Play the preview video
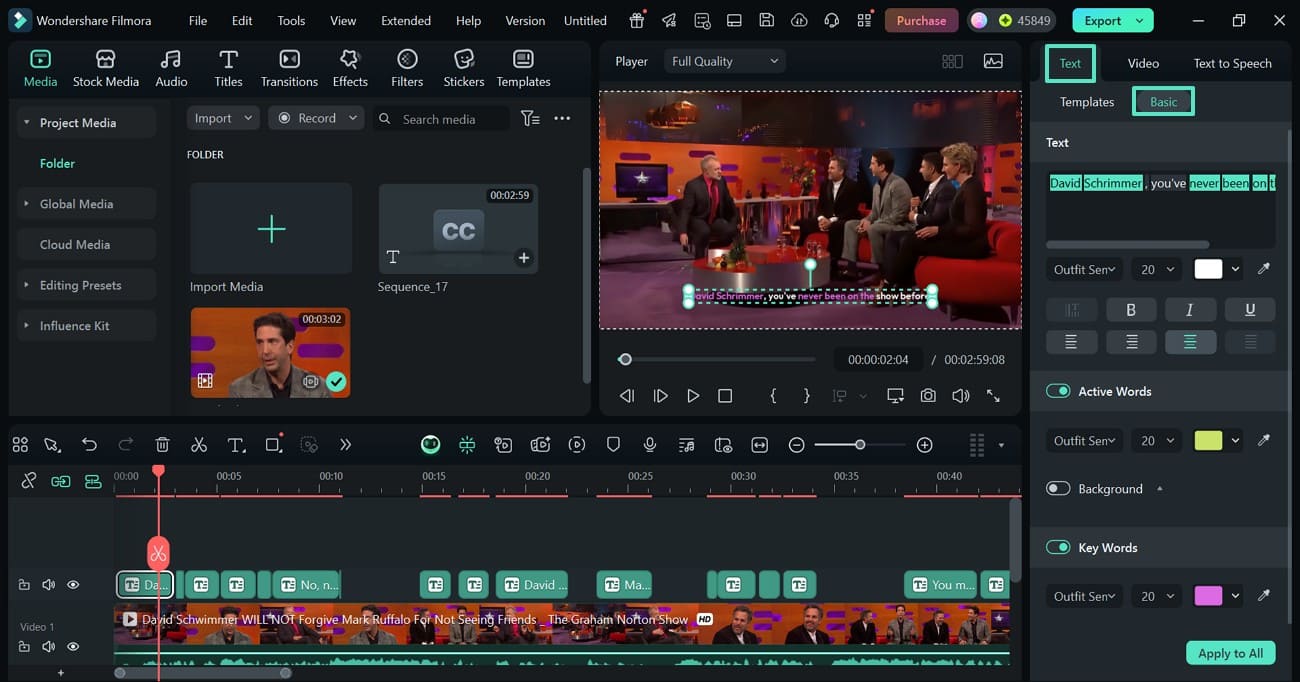The height and width of the screenshot is (682, 1300). pyautogui.click(x=693, y=396)
